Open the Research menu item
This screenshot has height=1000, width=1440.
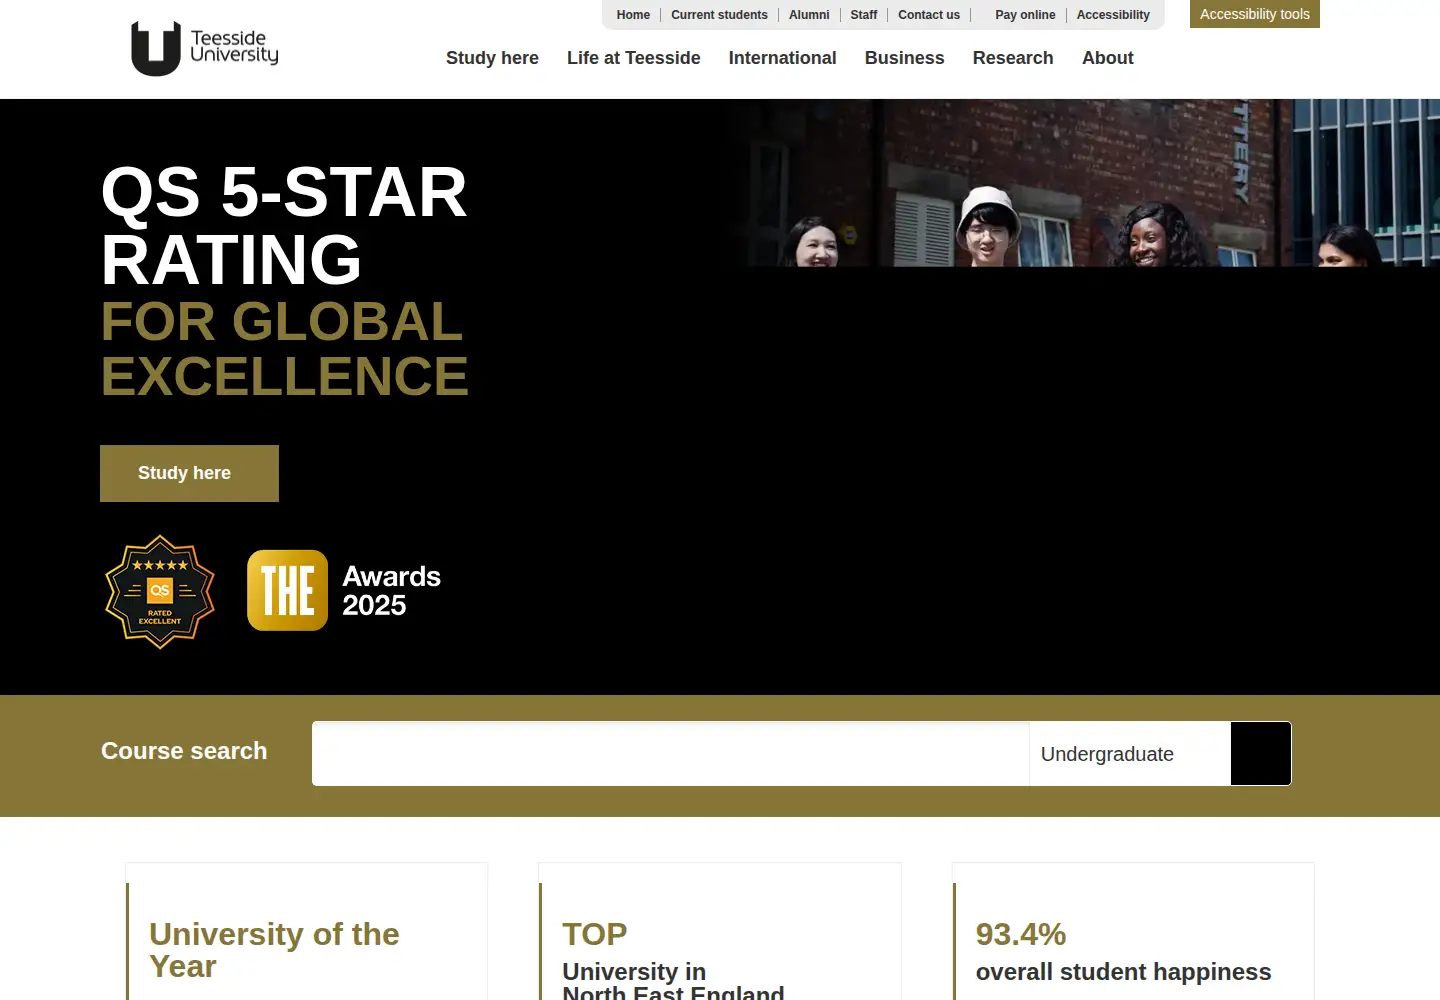click(1013, 58)
